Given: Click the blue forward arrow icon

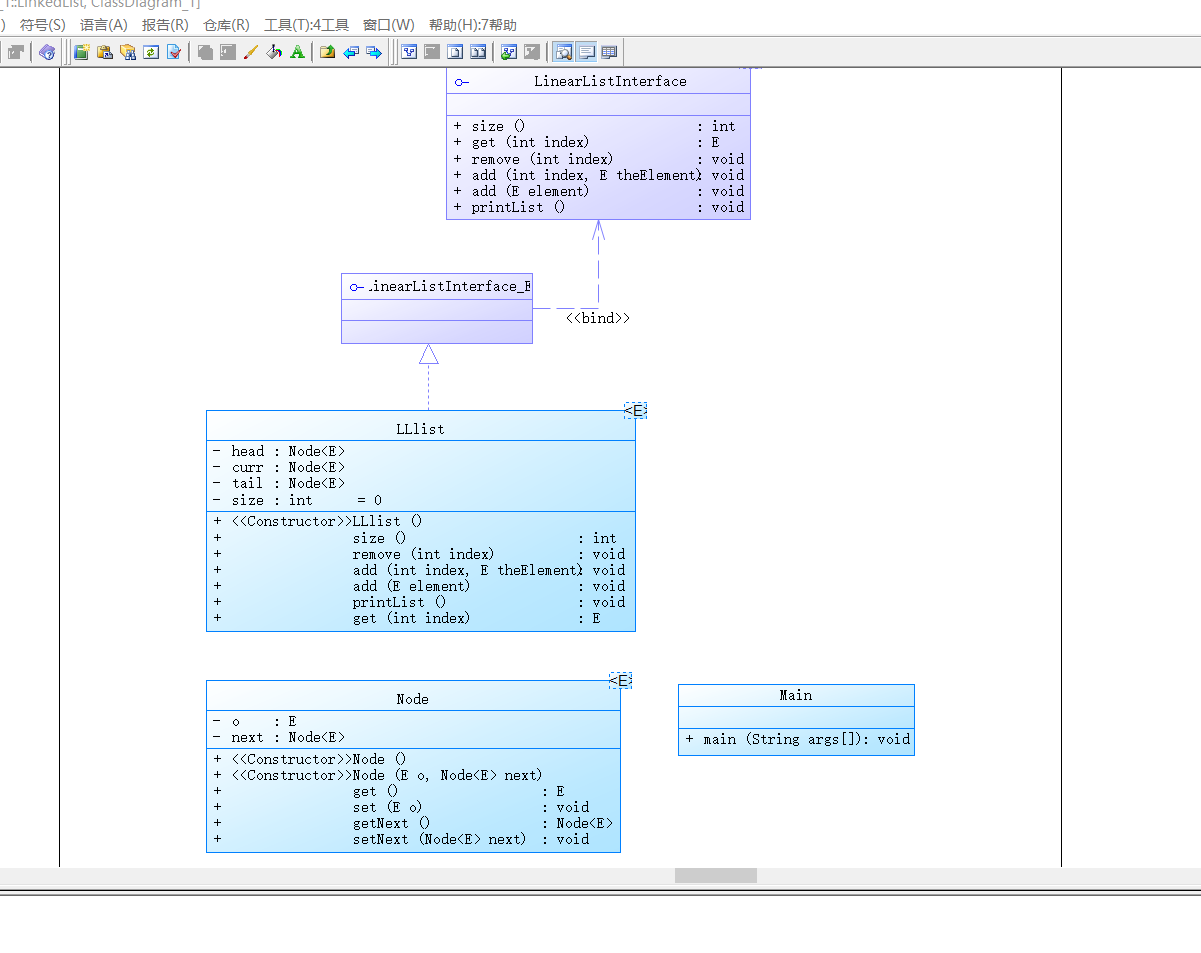Looking at the screenshot, I should pyautogui.click(x=374, y=52).
